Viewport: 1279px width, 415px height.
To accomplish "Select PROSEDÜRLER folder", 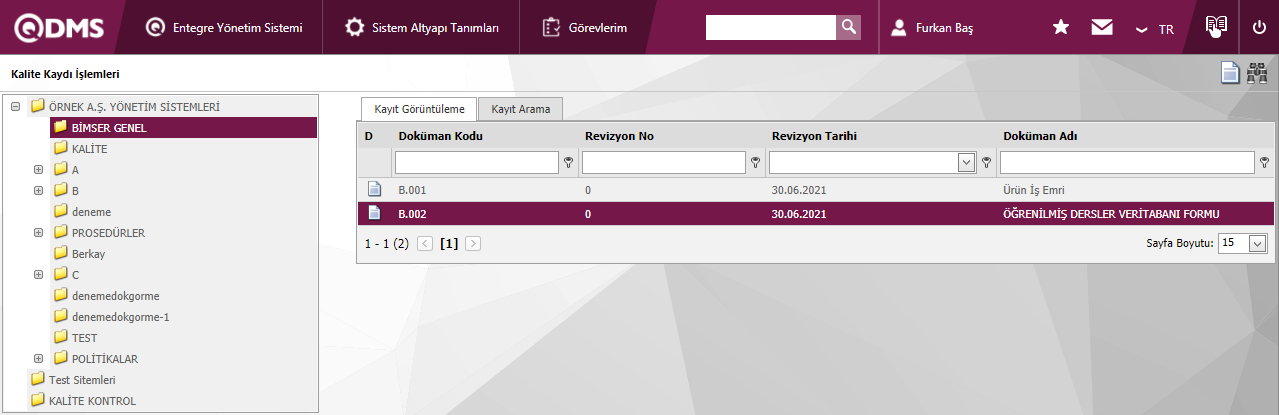I will 108,232.
